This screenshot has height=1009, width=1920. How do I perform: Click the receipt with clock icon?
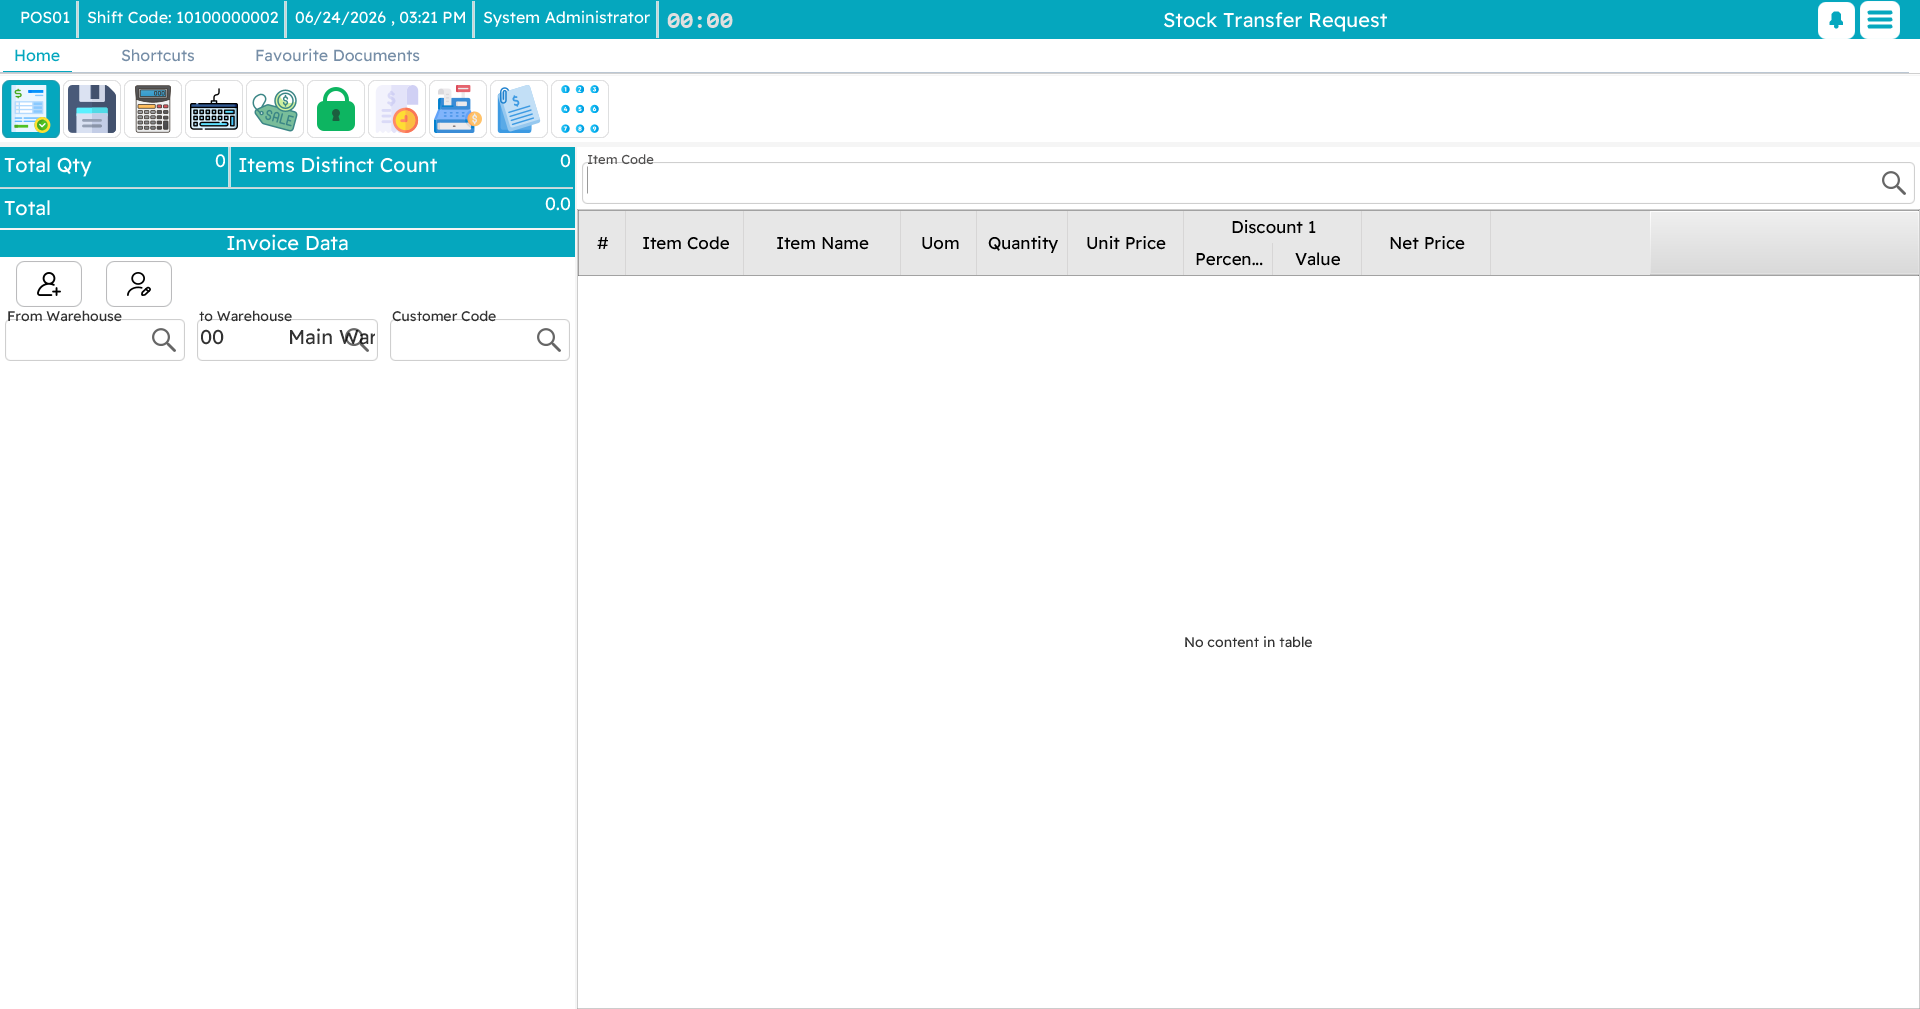point(397,109)
